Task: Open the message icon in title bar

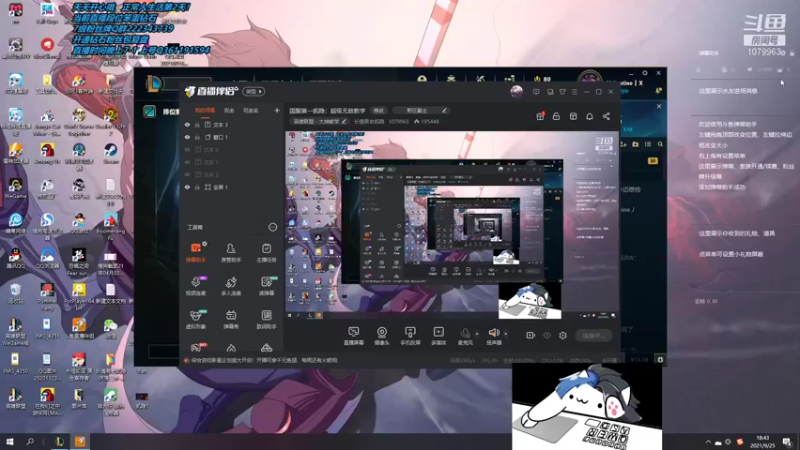Action: 536,92
